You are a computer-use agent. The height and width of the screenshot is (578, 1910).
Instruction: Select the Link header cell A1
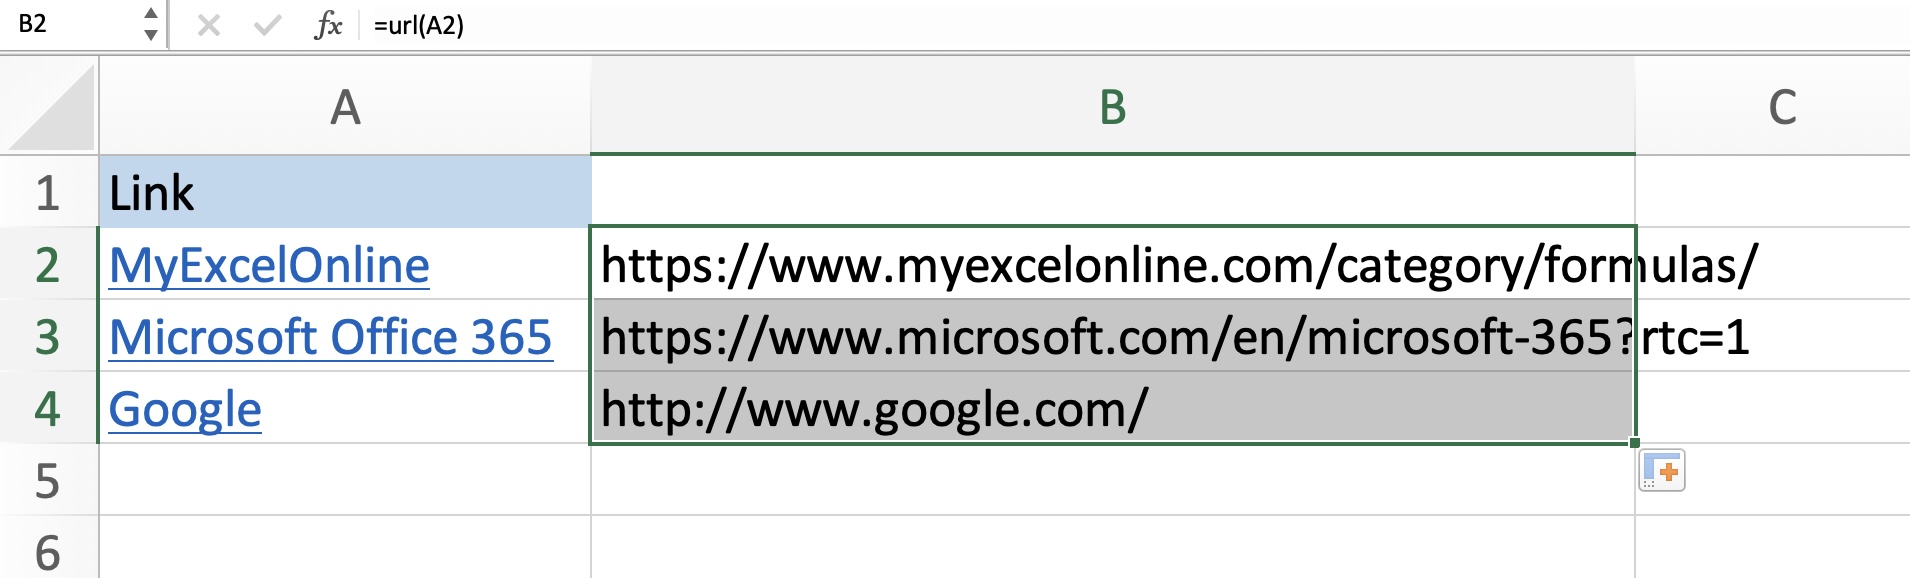(x=345, y=192)
